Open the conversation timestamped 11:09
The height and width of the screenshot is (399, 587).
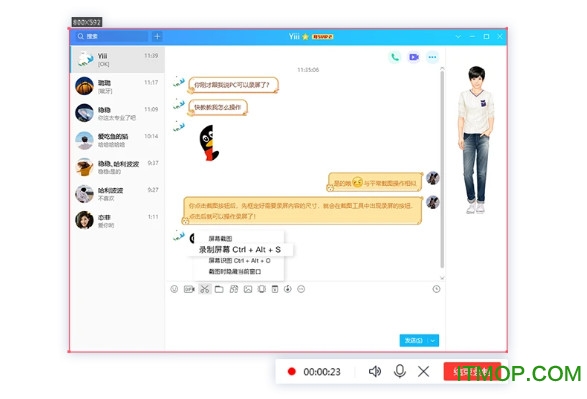coord(117,113)
